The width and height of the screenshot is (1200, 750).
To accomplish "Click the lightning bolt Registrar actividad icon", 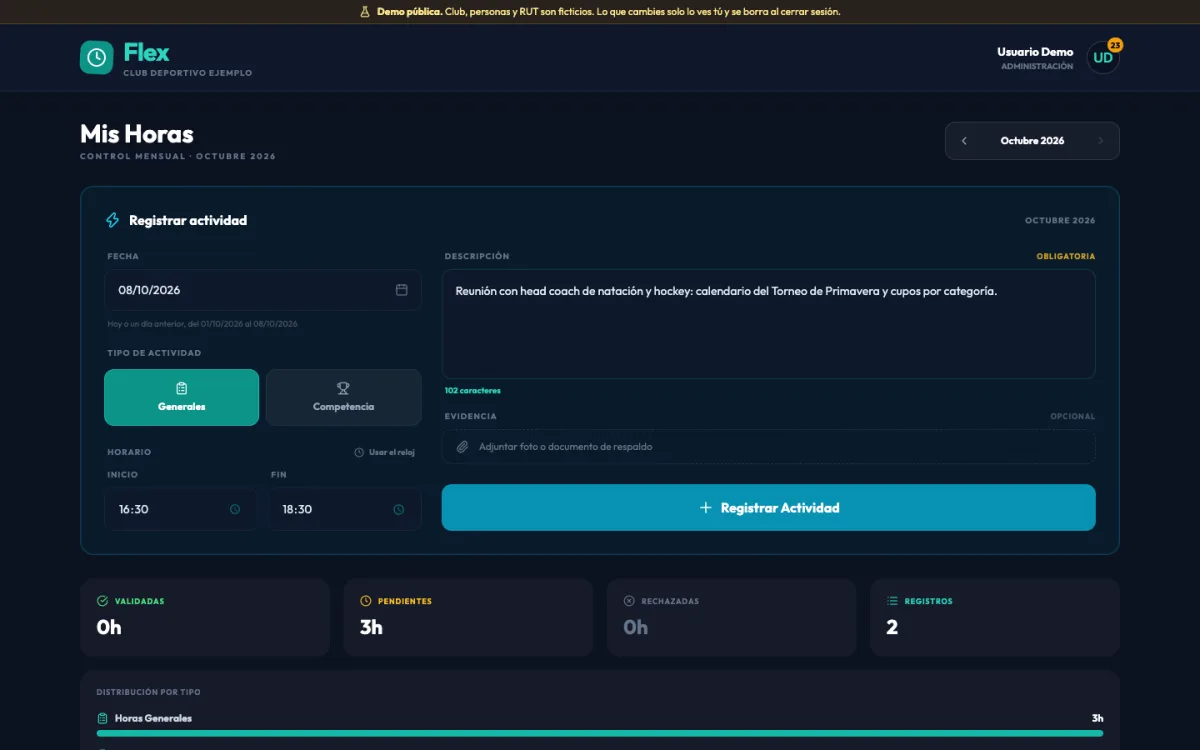I will [113, 220].
